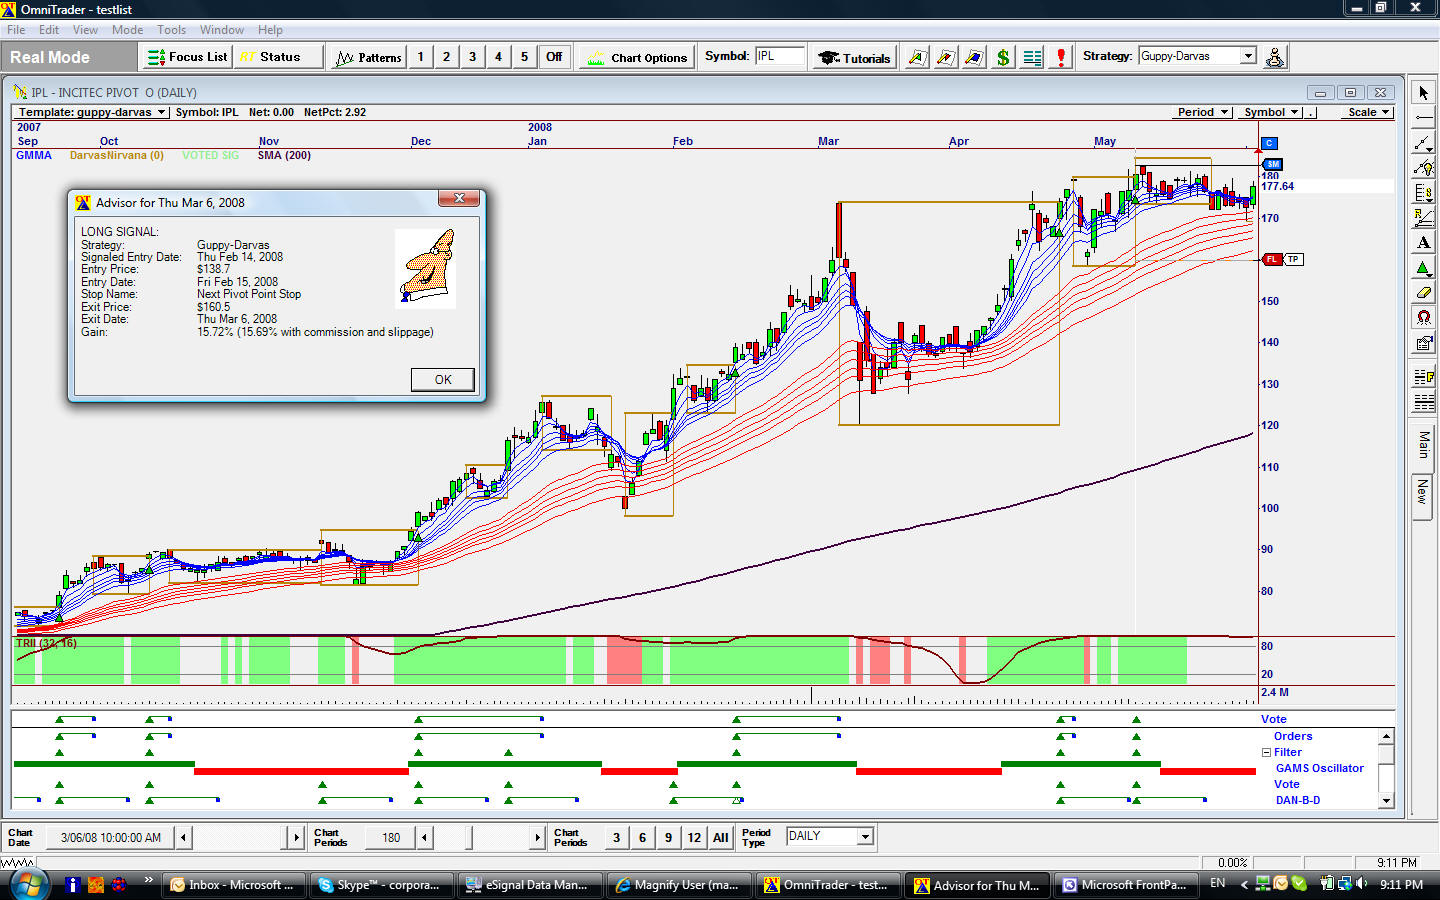Image resolution: width=1440 pixels, height=900 pixels.
Task: Click the strategy wizard person icon
Action: pyautogui.click(x=1274, y=57)
